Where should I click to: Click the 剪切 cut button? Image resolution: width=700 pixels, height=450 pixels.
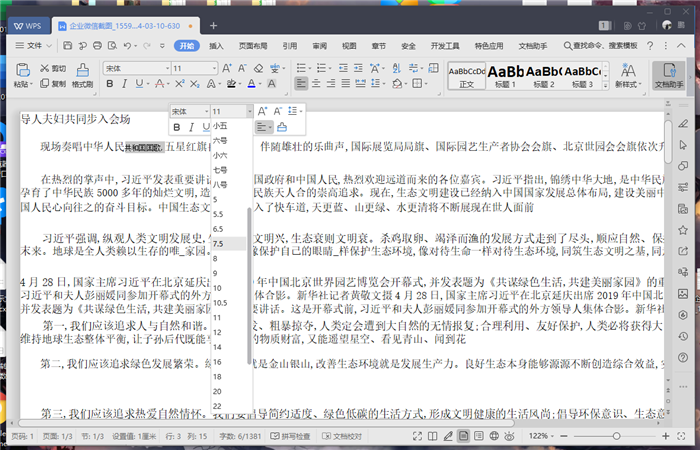point(53,68)
